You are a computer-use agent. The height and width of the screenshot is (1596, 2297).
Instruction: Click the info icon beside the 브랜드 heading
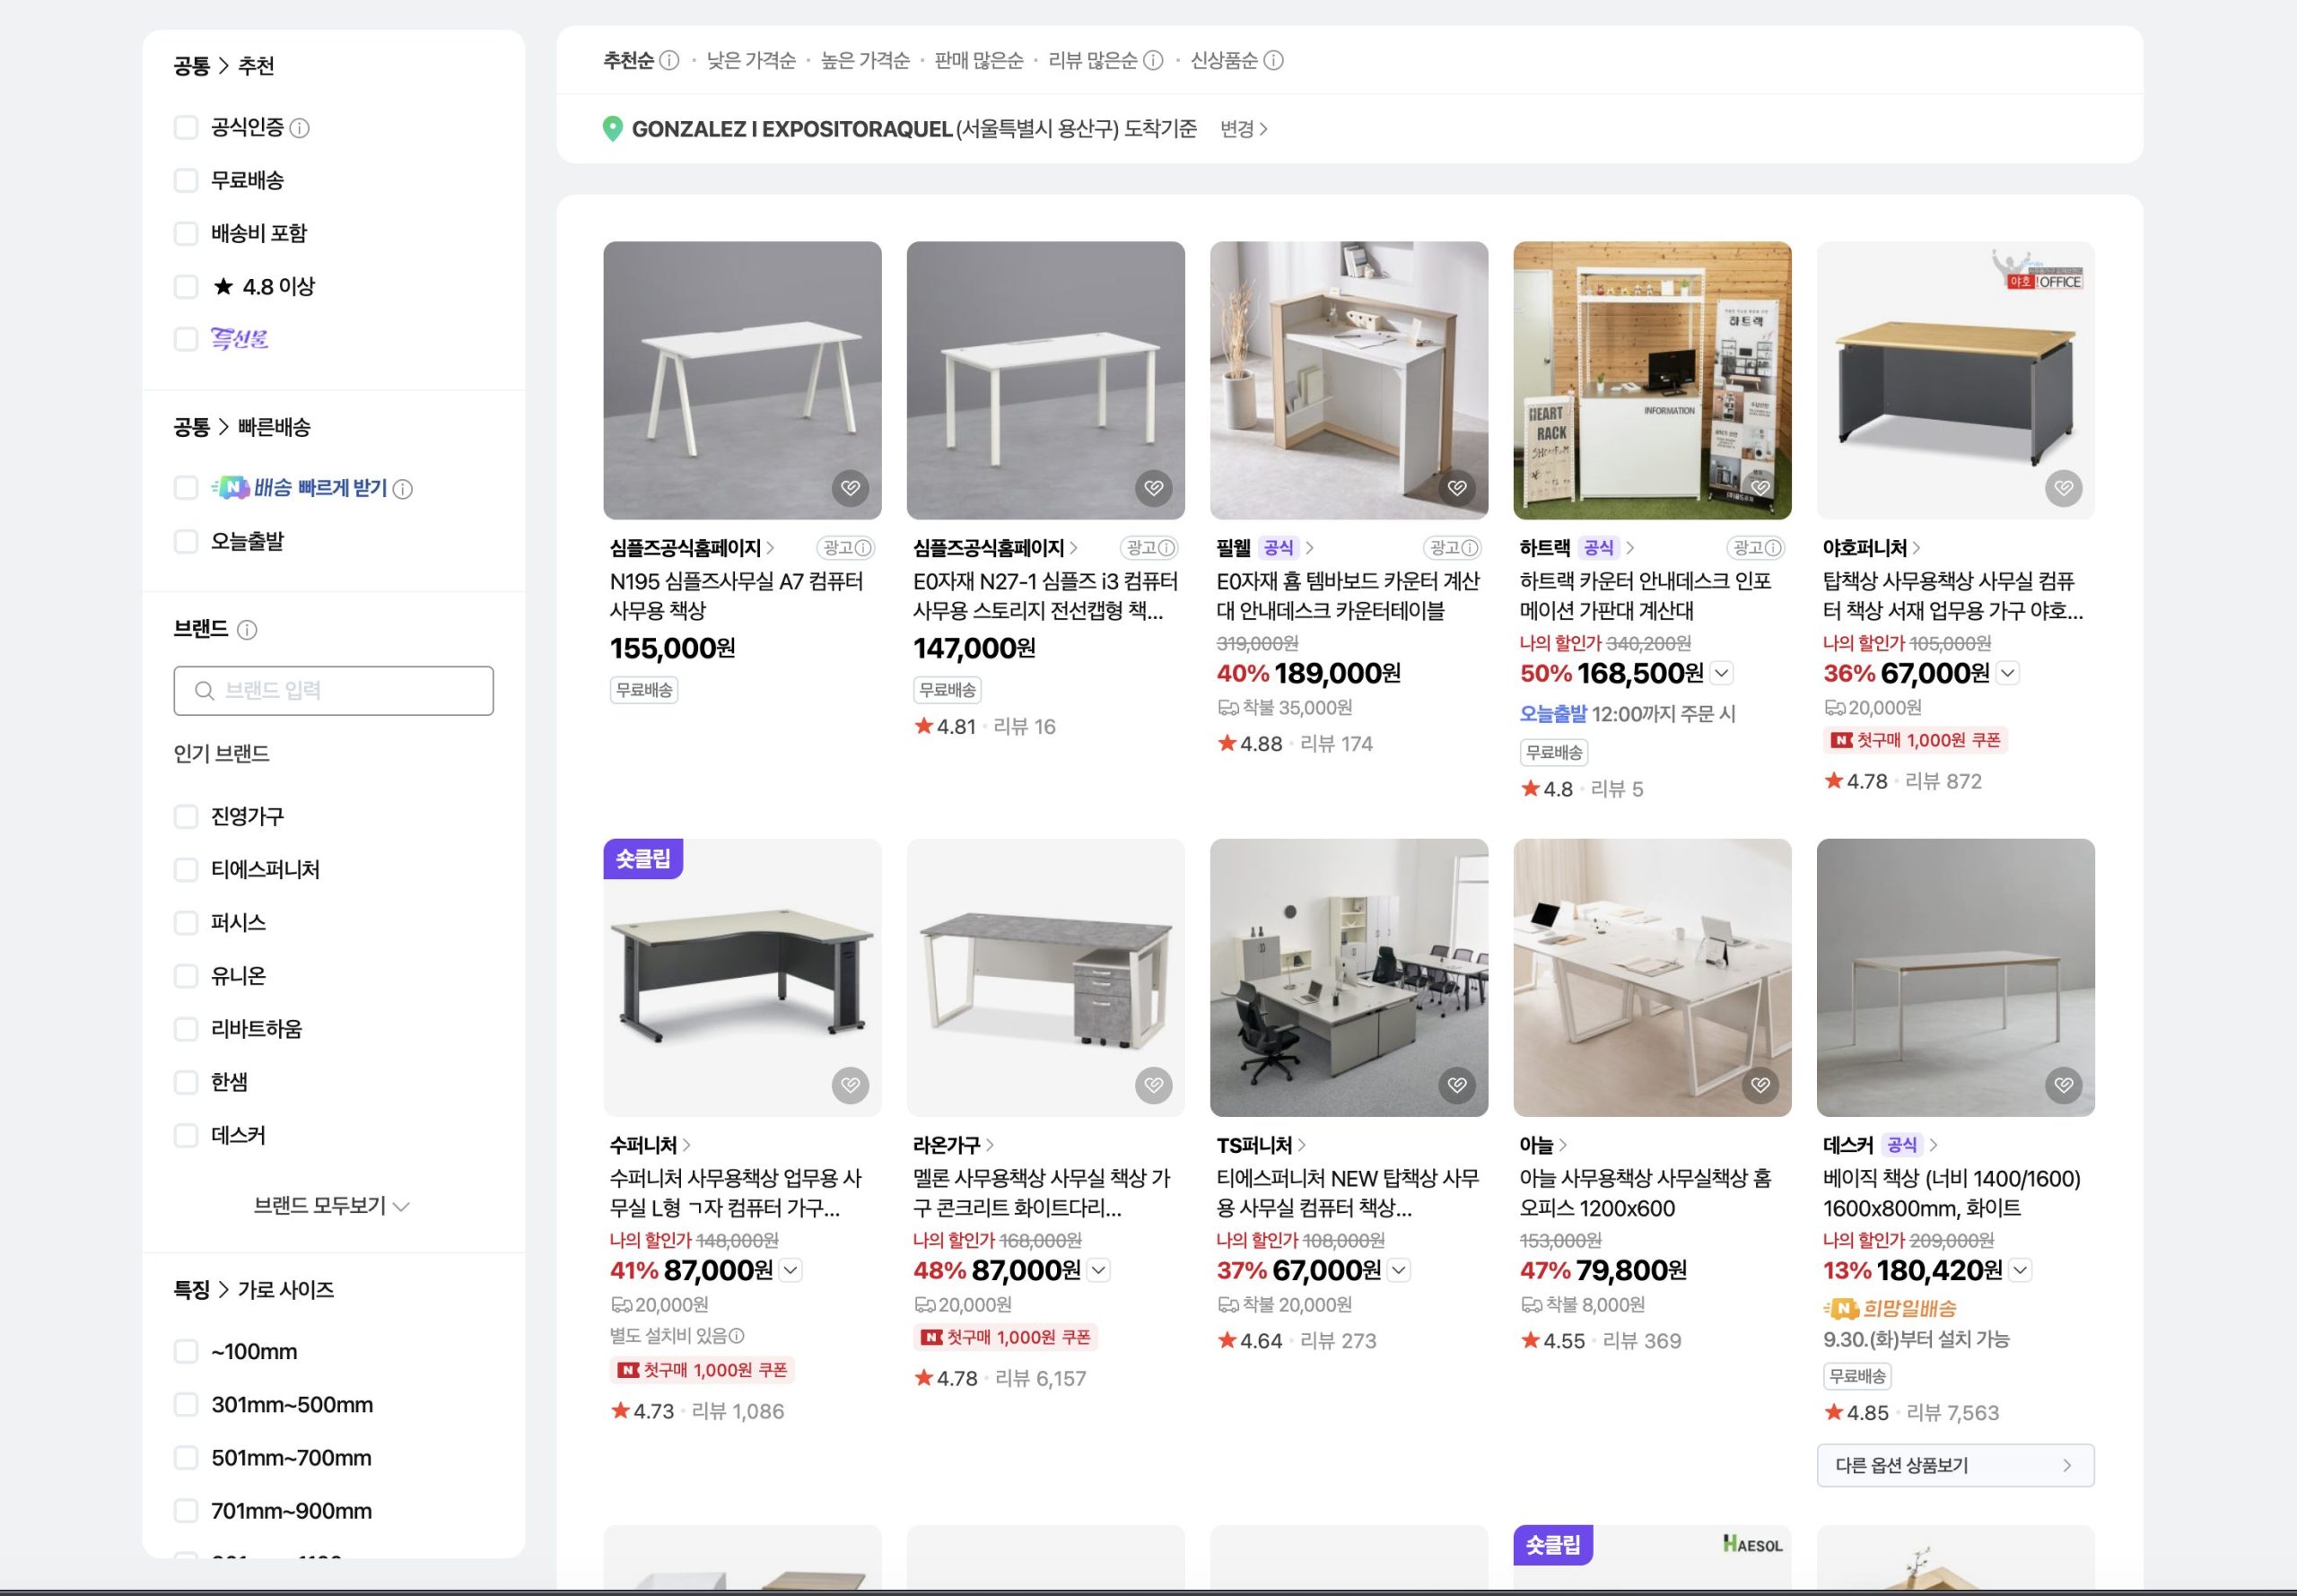point(247,630)
